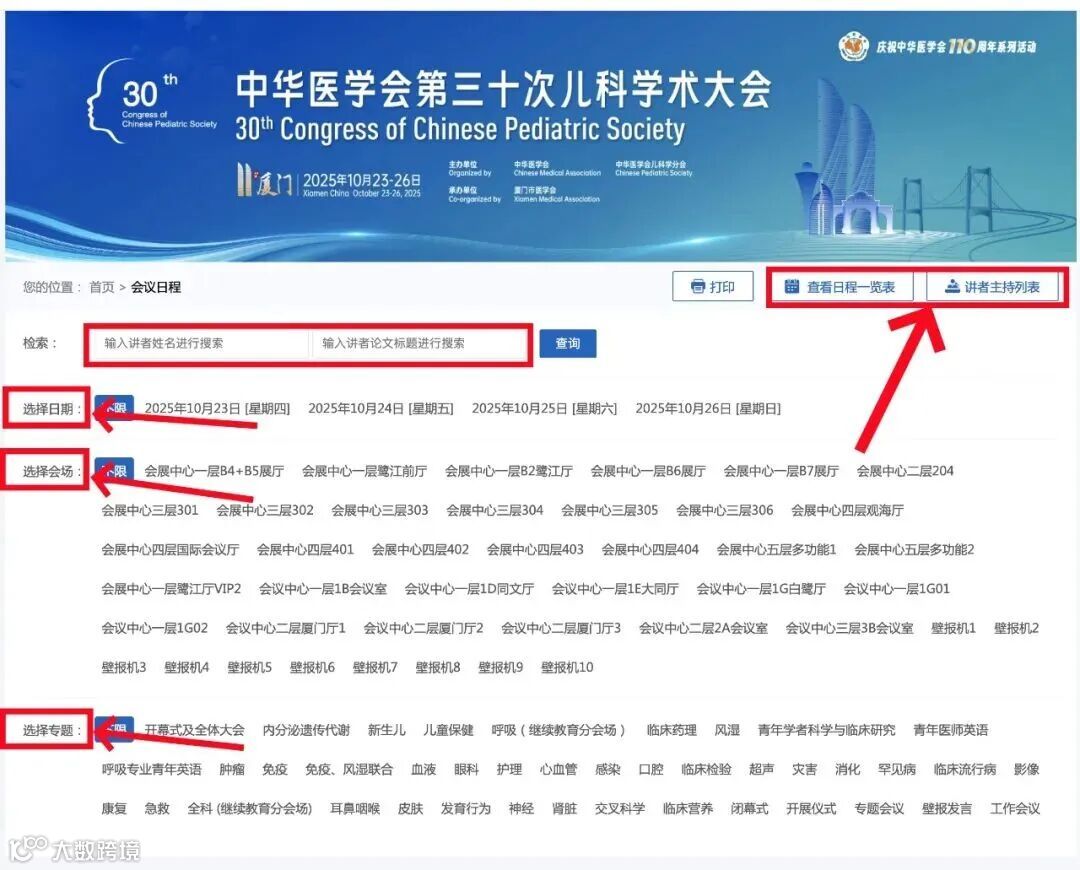The image size is (1080, 870).
Task: Select venue 会议中心二层厦门厅3
Action: click(x=561, y=628)
